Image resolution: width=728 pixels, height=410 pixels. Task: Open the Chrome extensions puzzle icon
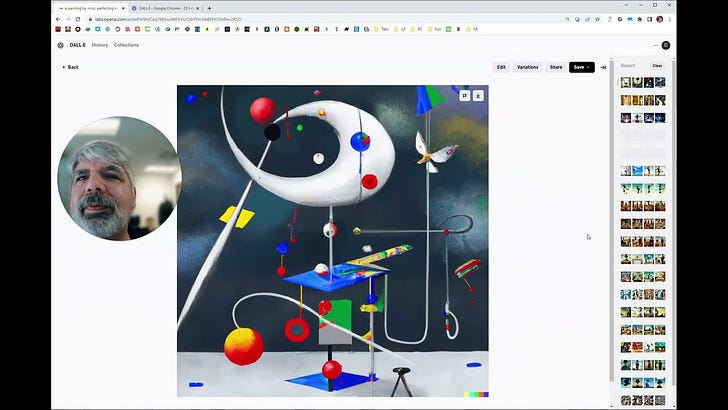pyautogui.click(x=640, y=20)
